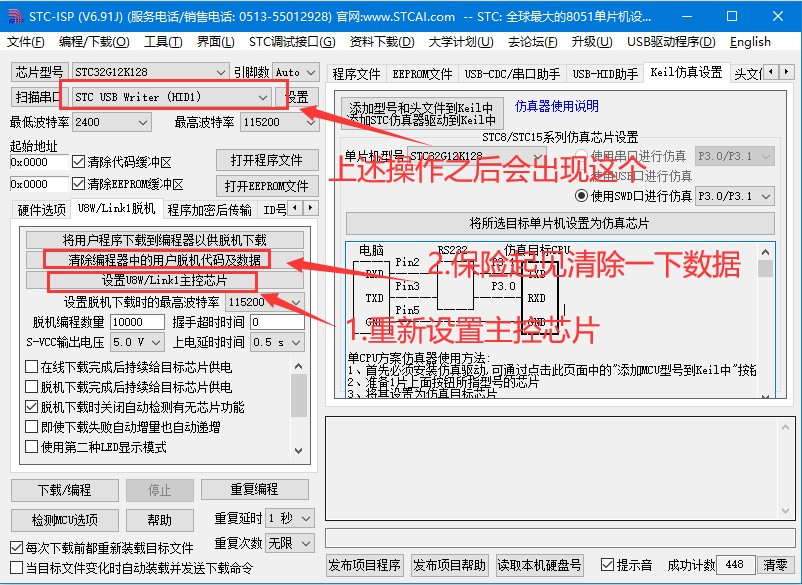Switch to the 程序加密后传输 tab
The height and width of the screenshot is (585, 802).
tap(210, 210)
